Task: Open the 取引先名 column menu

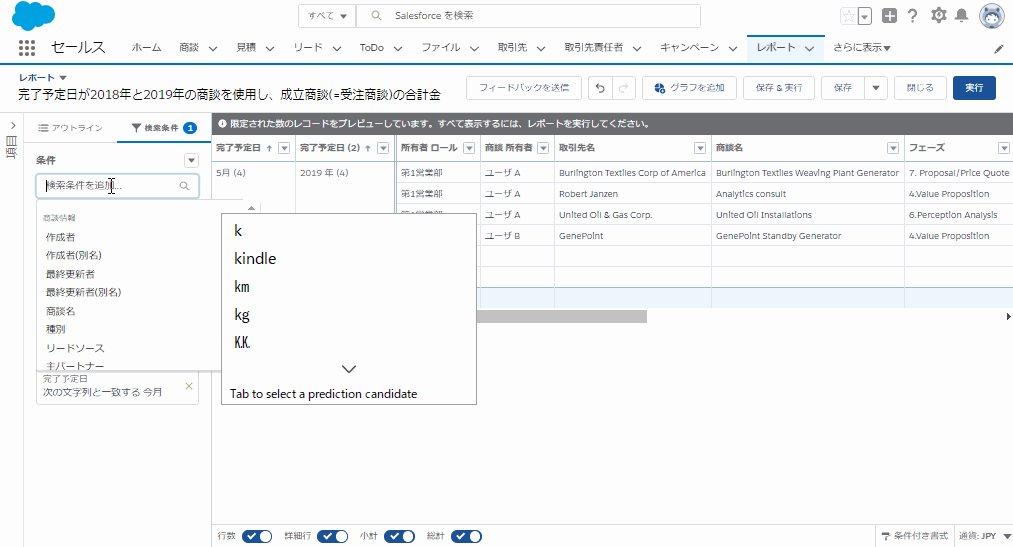Action: 700,148
